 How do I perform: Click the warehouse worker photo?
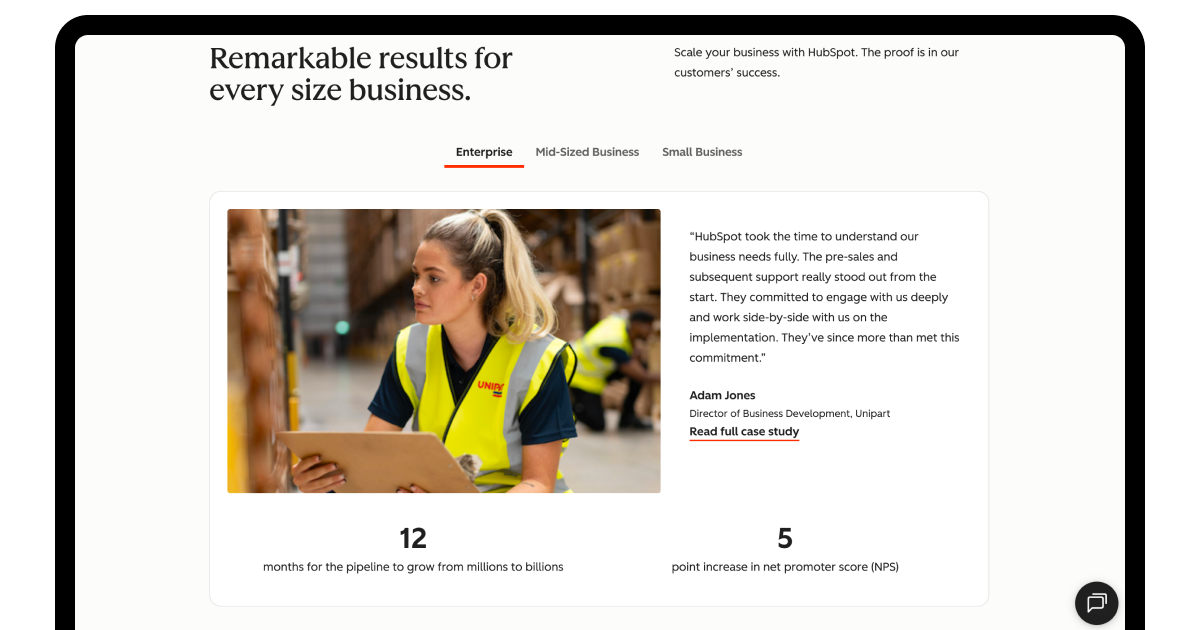point(444,350)
